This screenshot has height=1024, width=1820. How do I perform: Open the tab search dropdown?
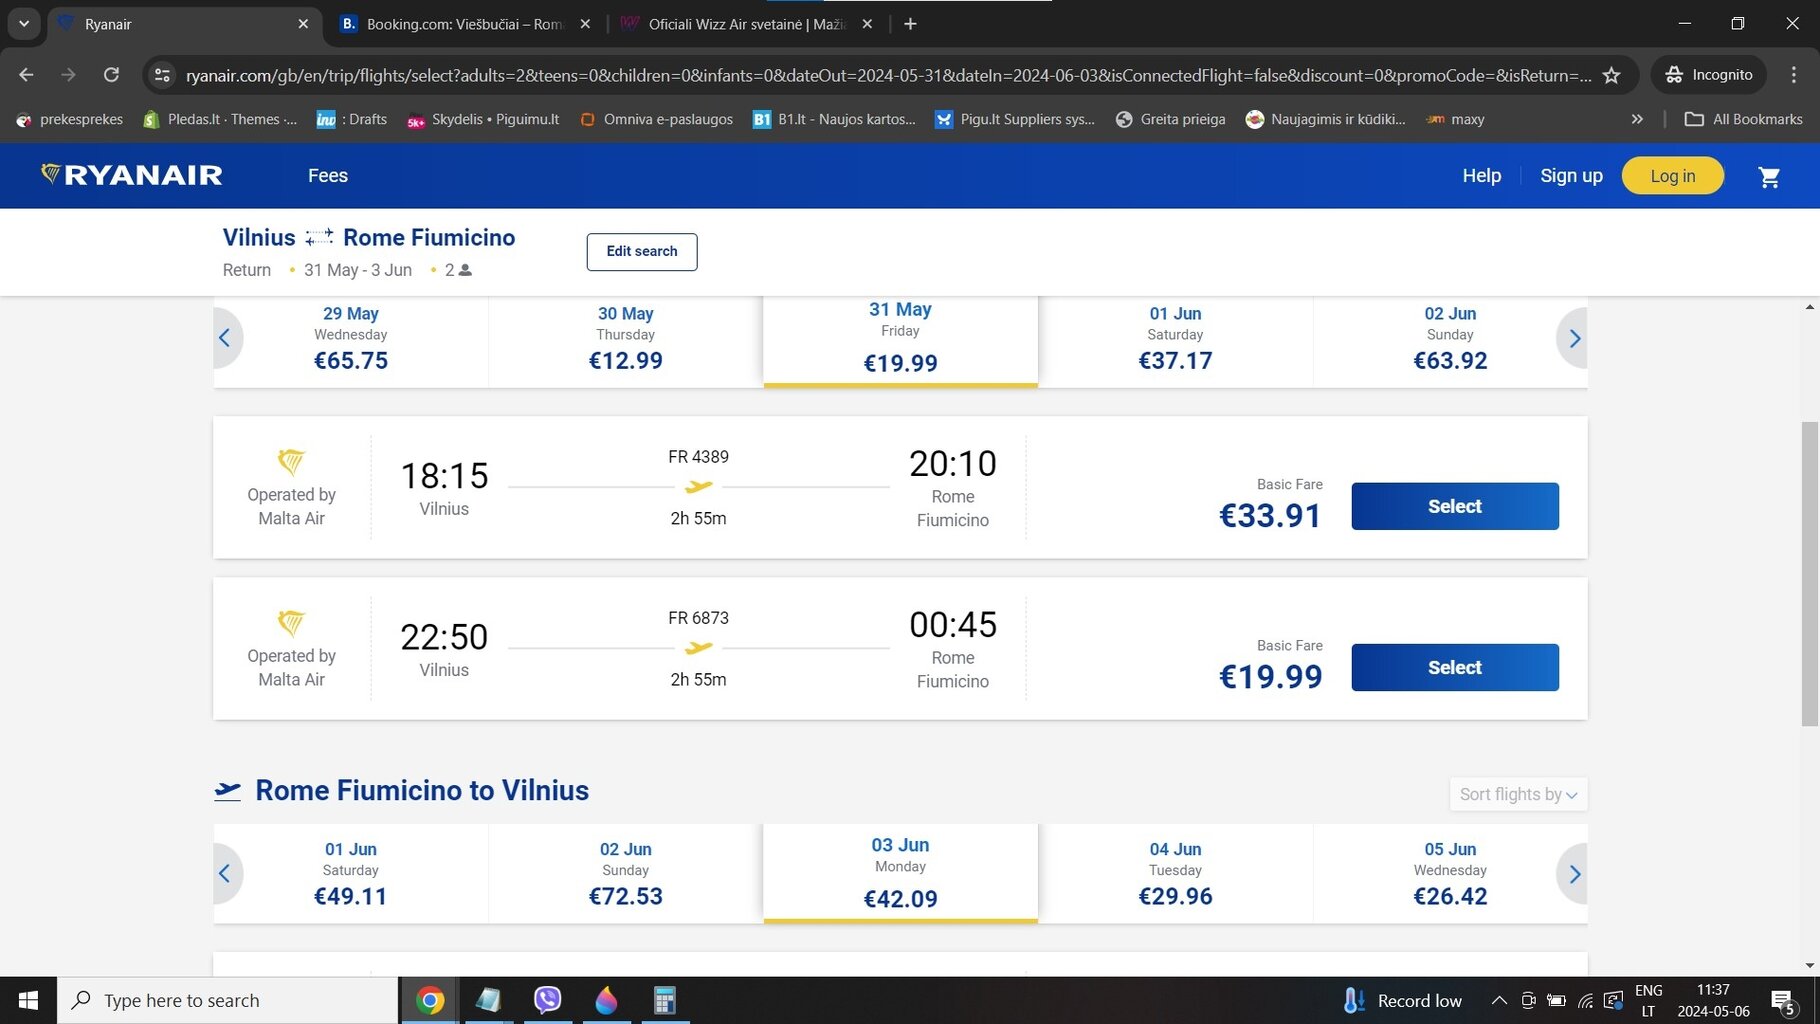click(23, 24)
